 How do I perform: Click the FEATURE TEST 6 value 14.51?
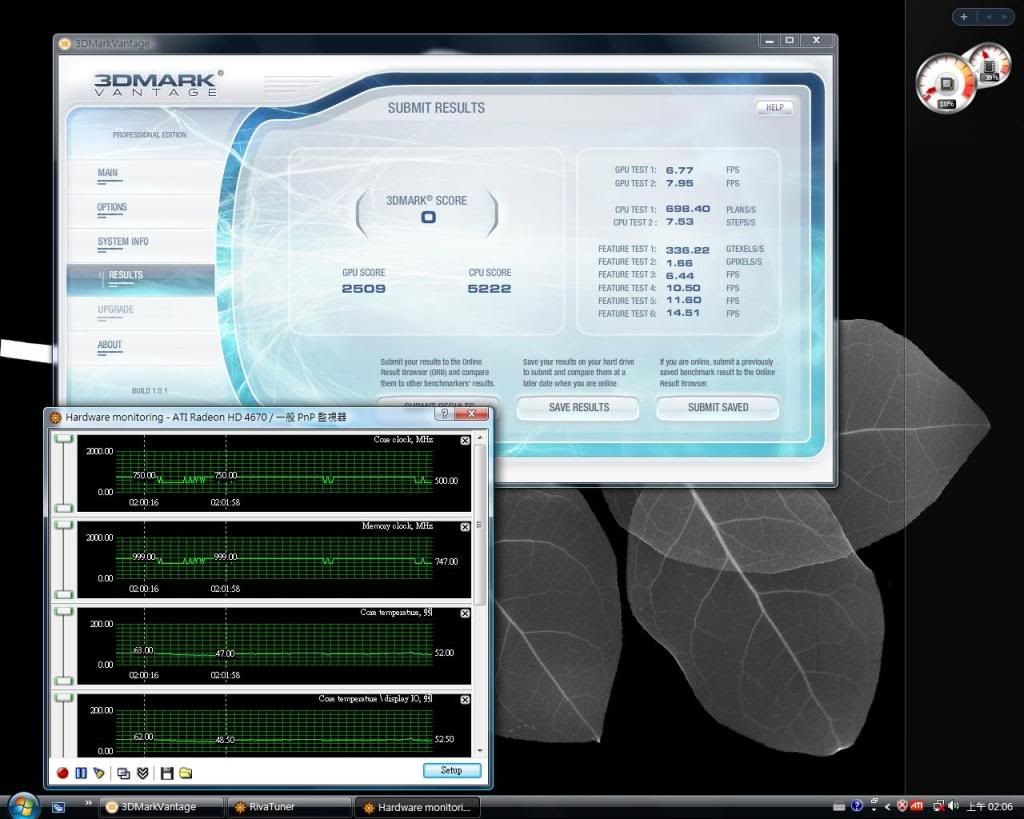tap(682, 313)
